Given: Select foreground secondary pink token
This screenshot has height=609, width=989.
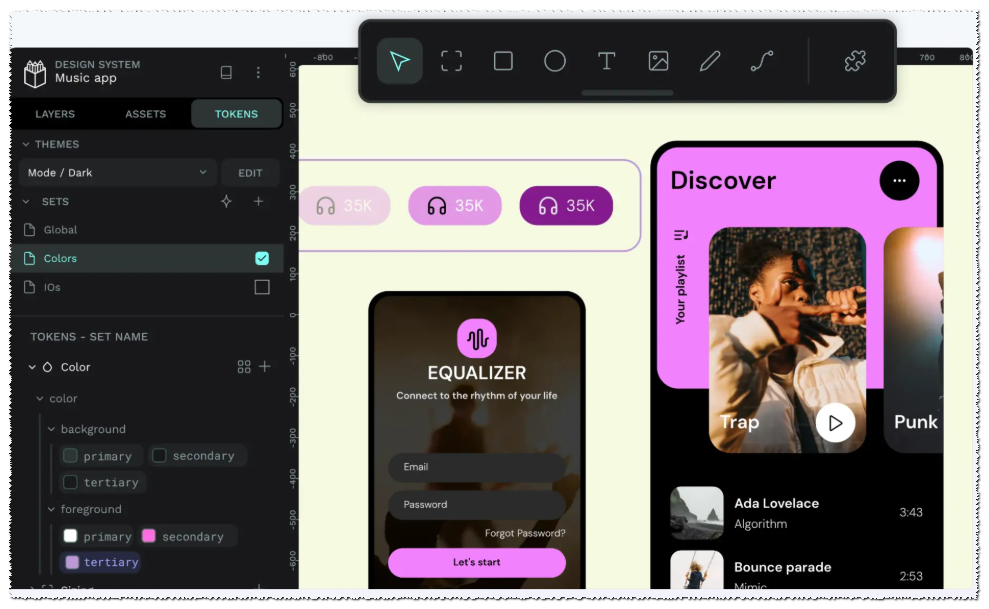Looking at the screenshot, I should [189, 536].
